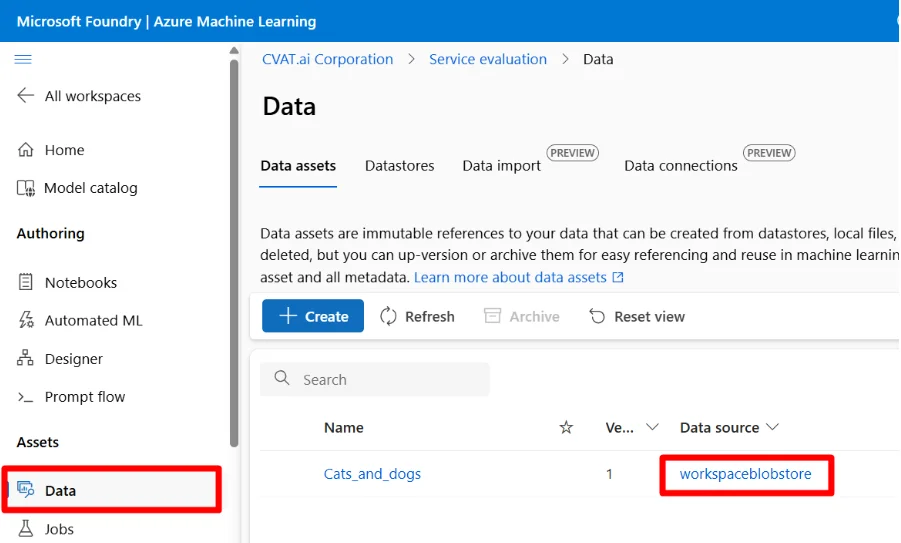This screenshot has width=901, height=543.
Task: Click the Data assets sidebar icon
Action: pyautogui.click(x=25, y=490)
